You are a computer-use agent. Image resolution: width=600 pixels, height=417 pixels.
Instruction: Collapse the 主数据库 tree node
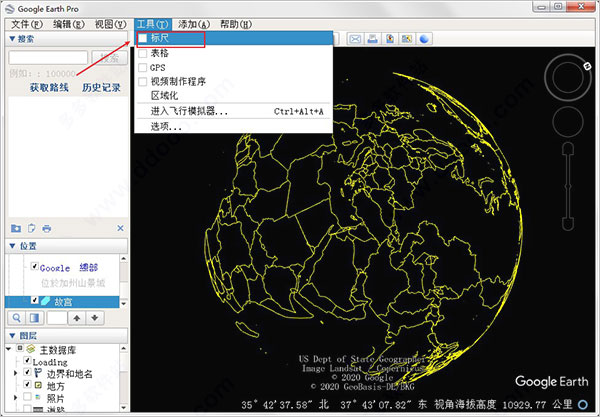click(8, 349)
